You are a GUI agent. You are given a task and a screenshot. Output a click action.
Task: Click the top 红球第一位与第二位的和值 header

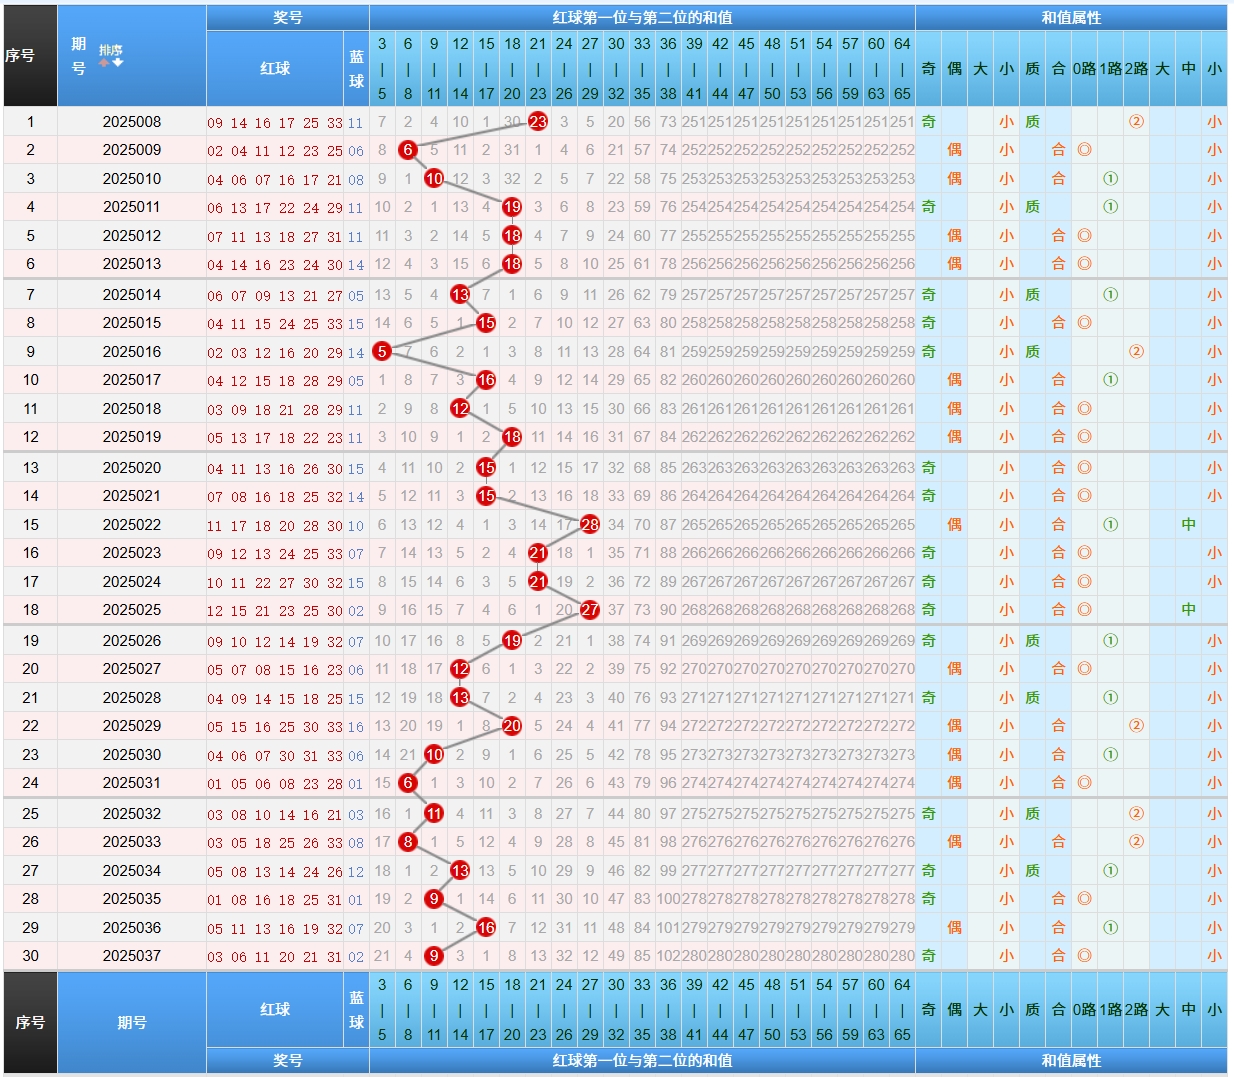click(642, 17)
